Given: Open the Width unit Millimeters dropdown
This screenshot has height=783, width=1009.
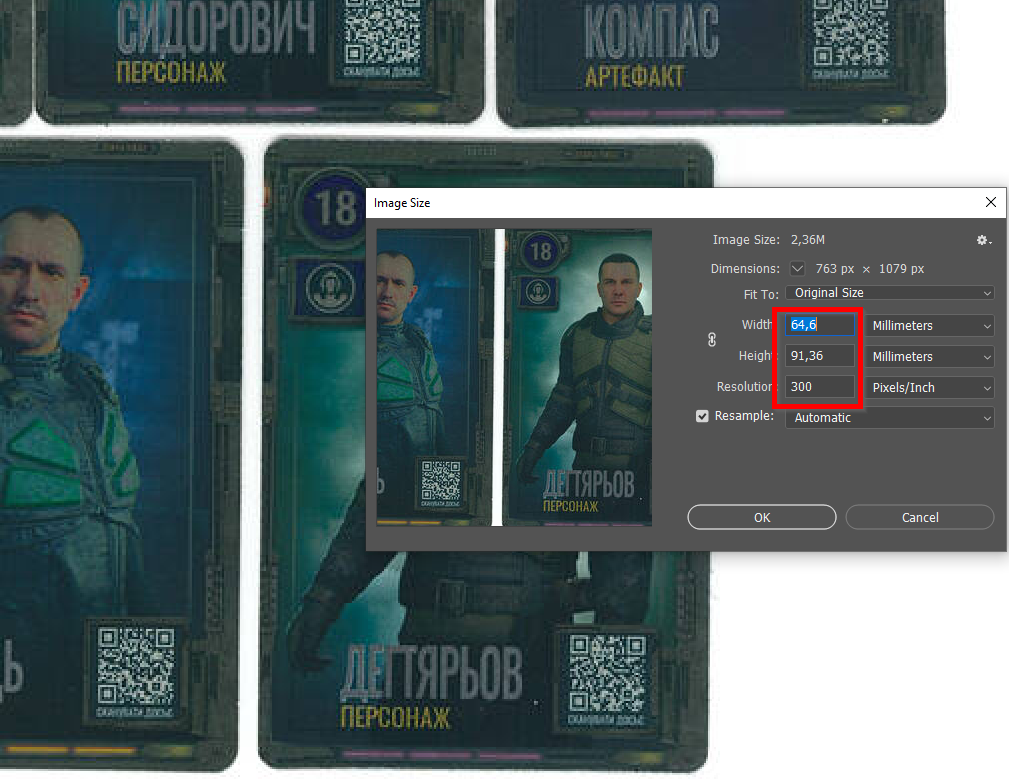Looking at the screenshot, I should click(930, 326).
